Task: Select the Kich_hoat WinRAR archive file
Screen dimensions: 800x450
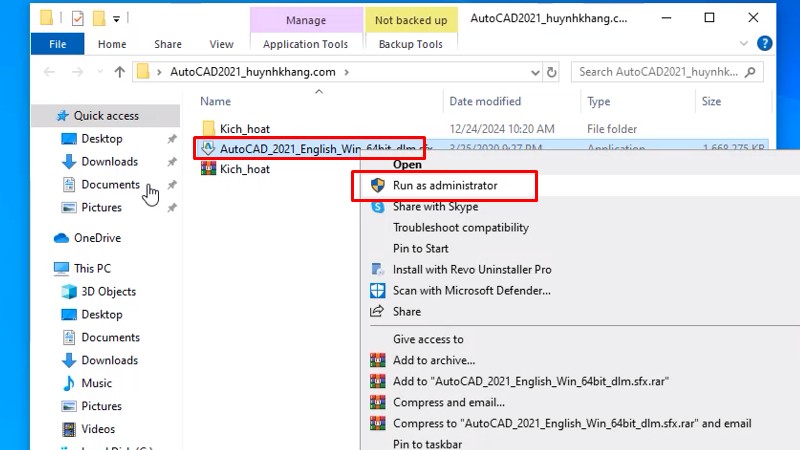Action: click(244, 169)
